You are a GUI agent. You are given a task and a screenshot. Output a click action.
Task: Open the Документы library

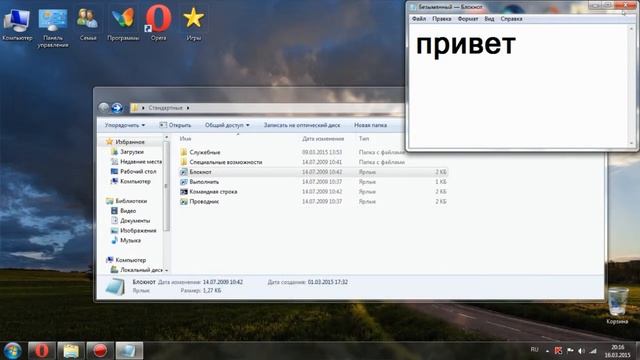click(135, 220)
